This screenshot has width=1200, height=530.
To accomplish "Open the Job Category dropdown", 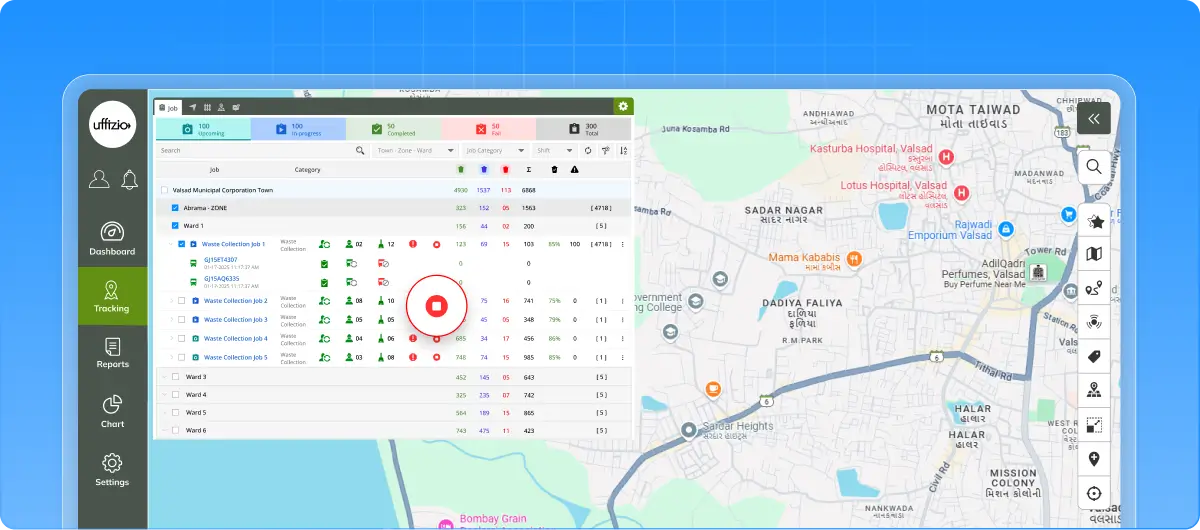I will (x=495, y=151).
